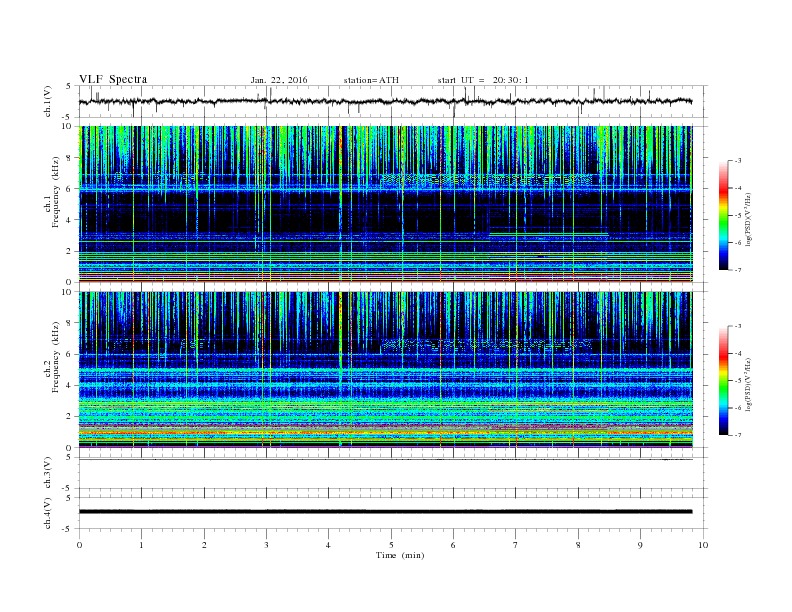Click inside the ch.1 spectrogram panel
The width and height of the screenshot is (792, 612).
click(385, 204)
